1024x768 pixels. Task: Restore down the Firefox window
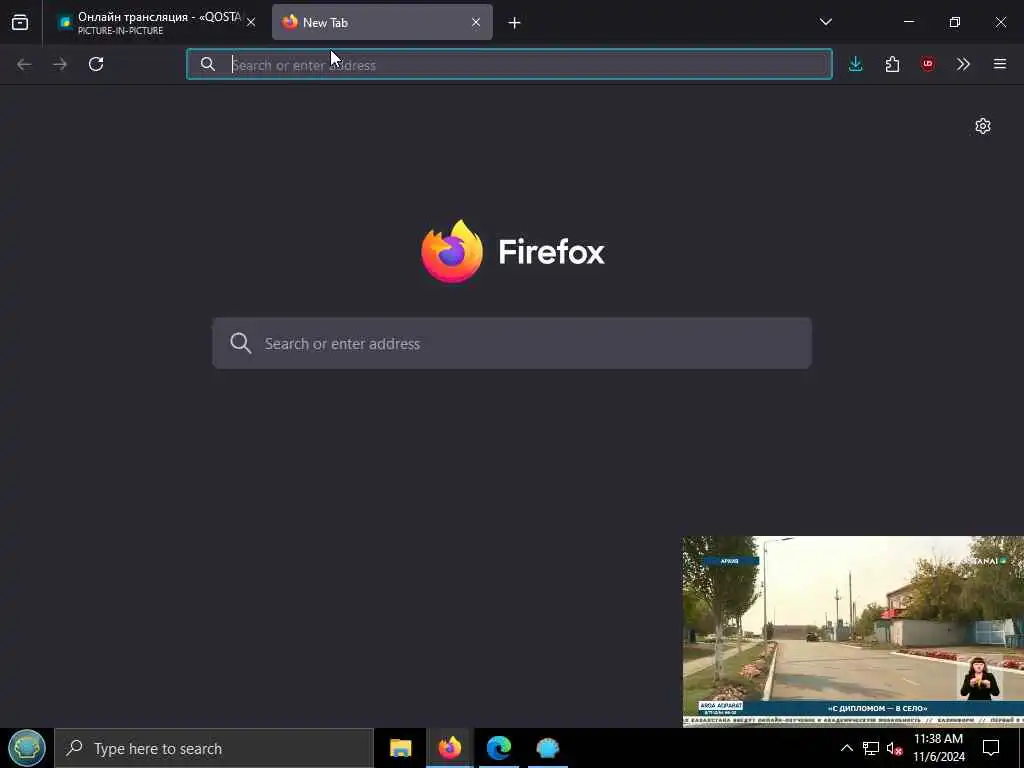tap(955, 22)
